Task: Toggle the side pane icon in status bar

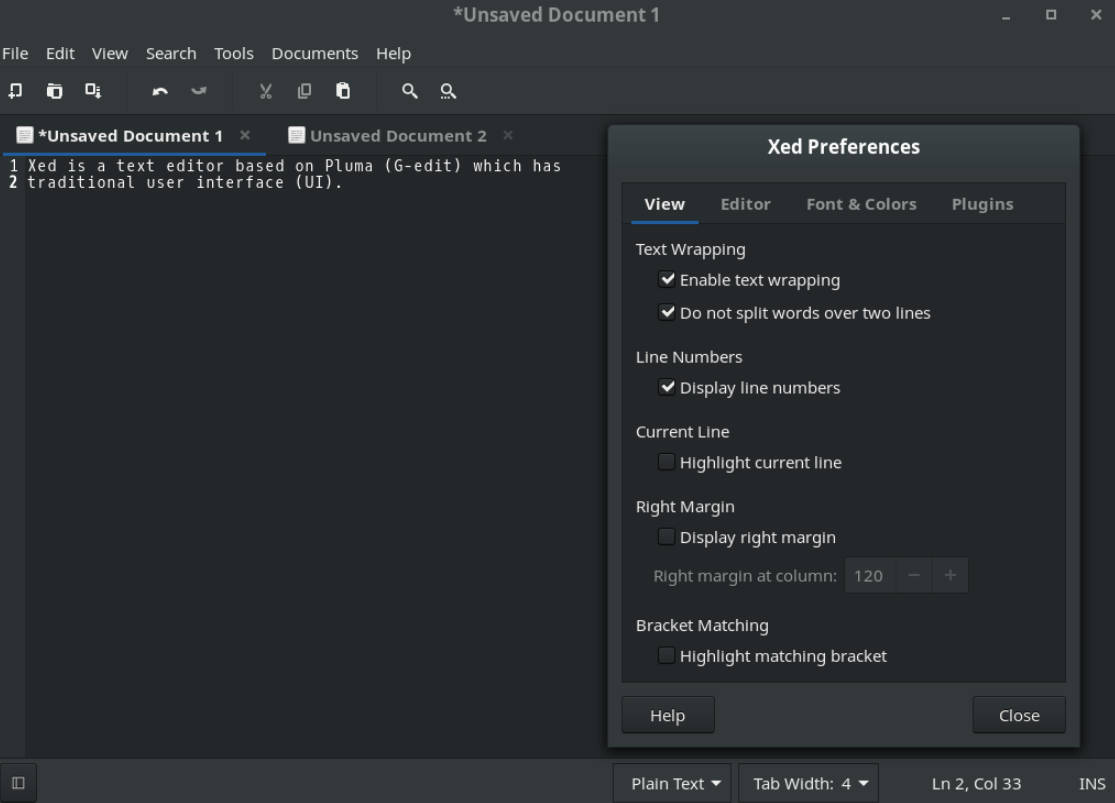Action: coord(18,783)
